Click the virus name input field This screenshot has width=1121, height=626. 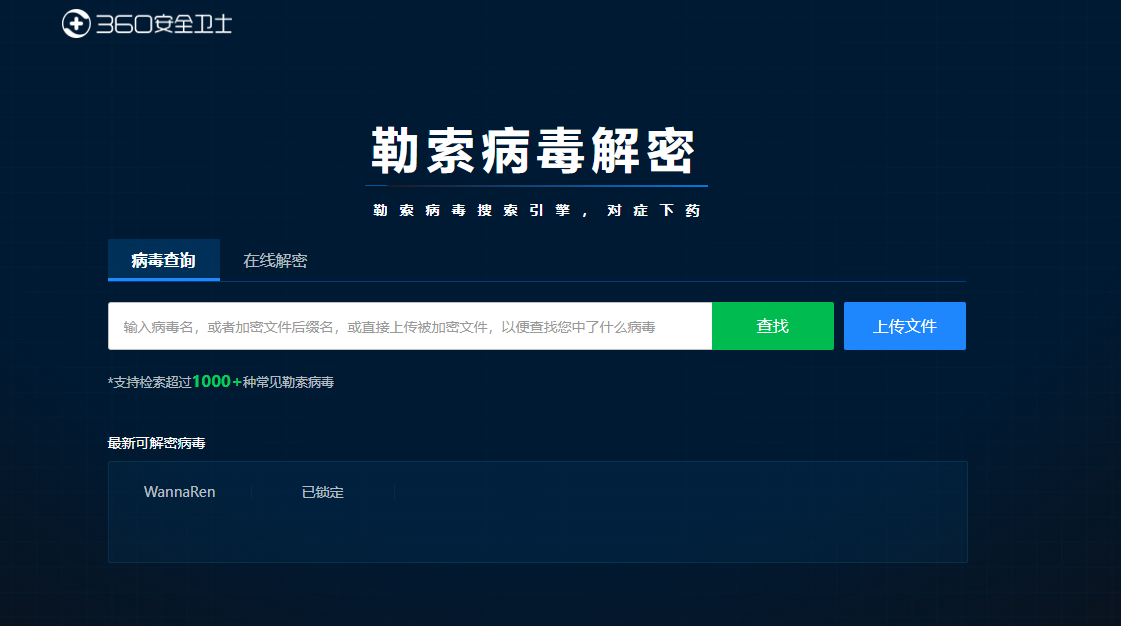(409, 325)
